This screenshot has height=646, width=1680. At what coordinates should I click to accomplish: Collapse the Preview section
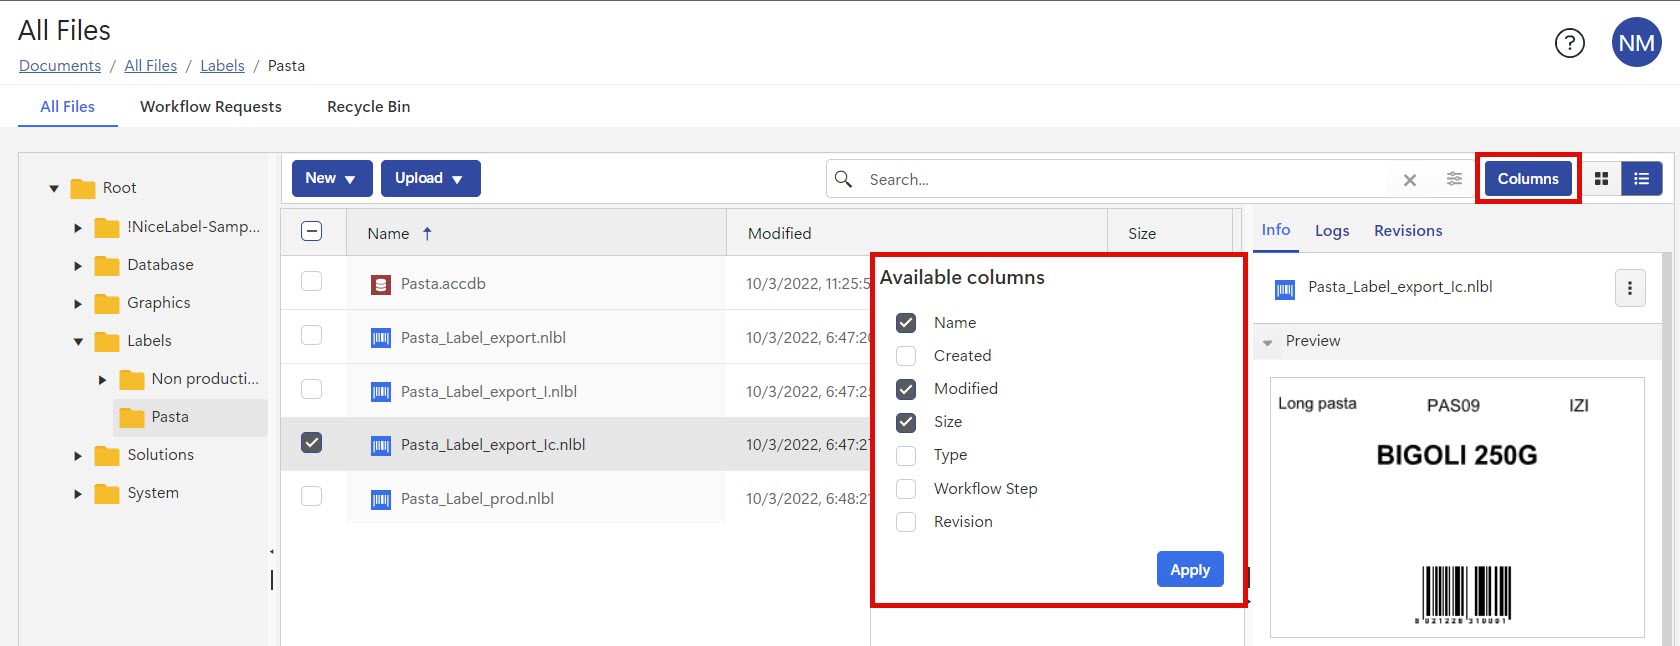pyautogui.click(x=1268, y=342)
